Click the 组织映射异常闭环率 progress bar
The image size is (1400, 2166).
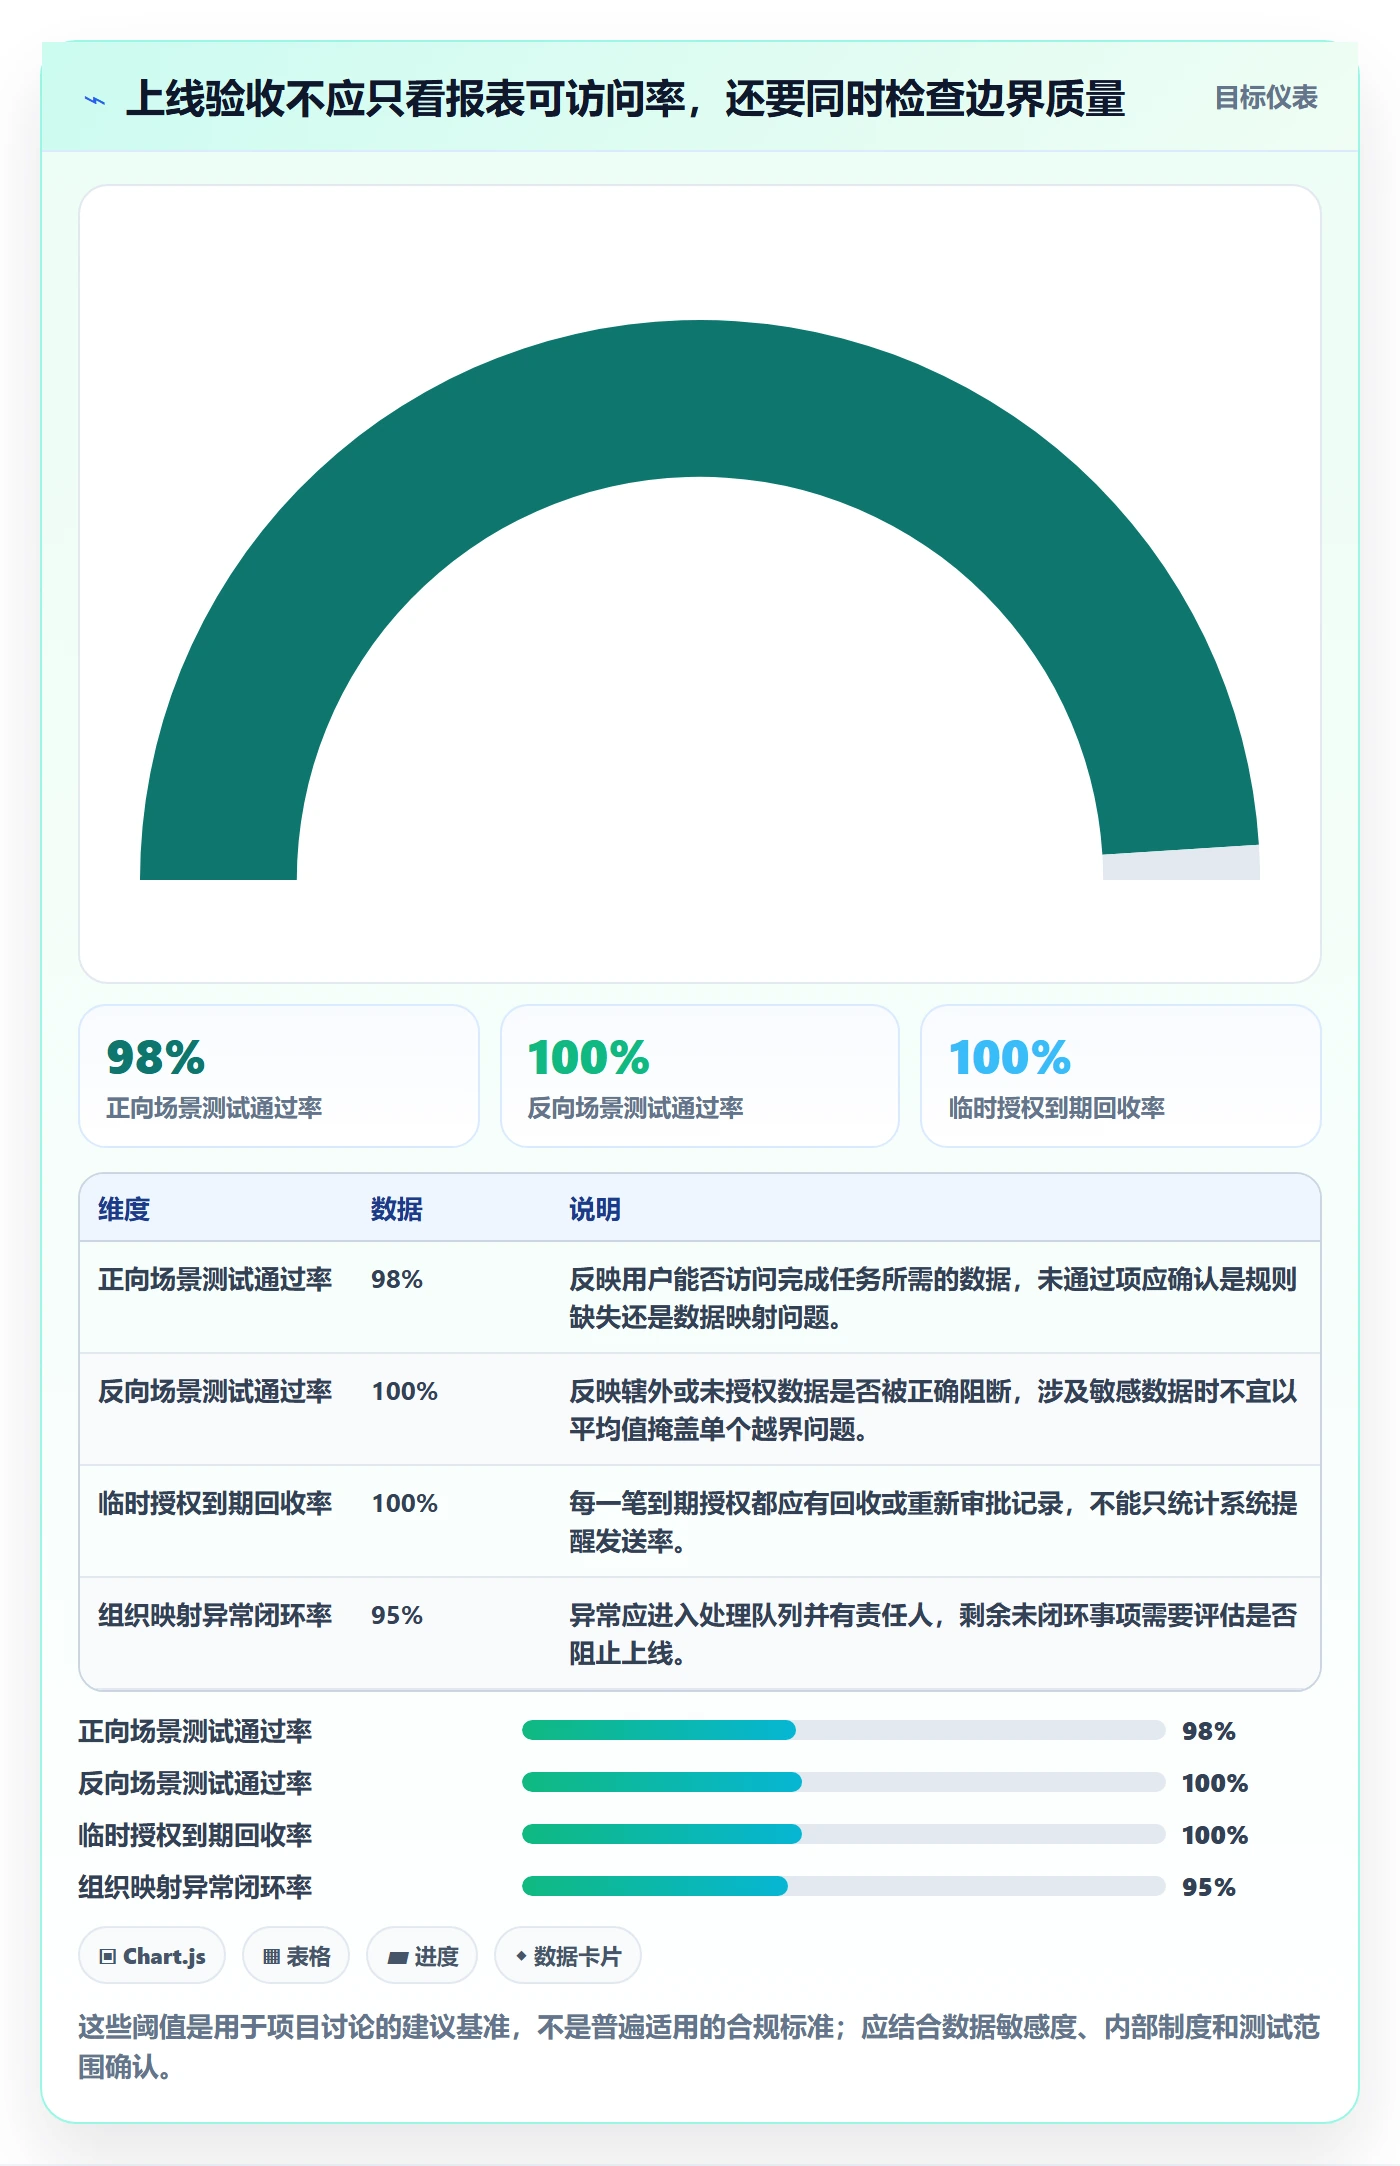843,1886
